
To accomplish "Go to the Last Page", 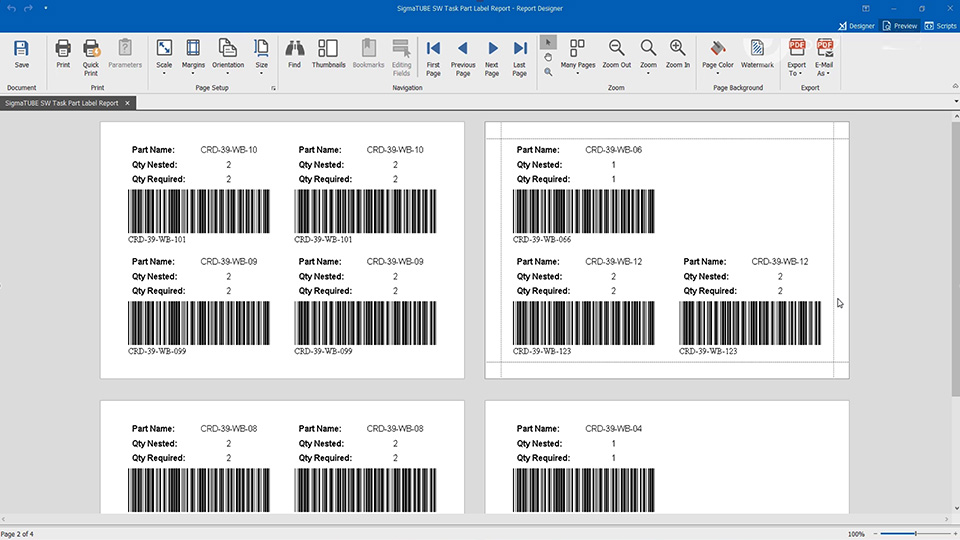I will (x=519, y=57).
